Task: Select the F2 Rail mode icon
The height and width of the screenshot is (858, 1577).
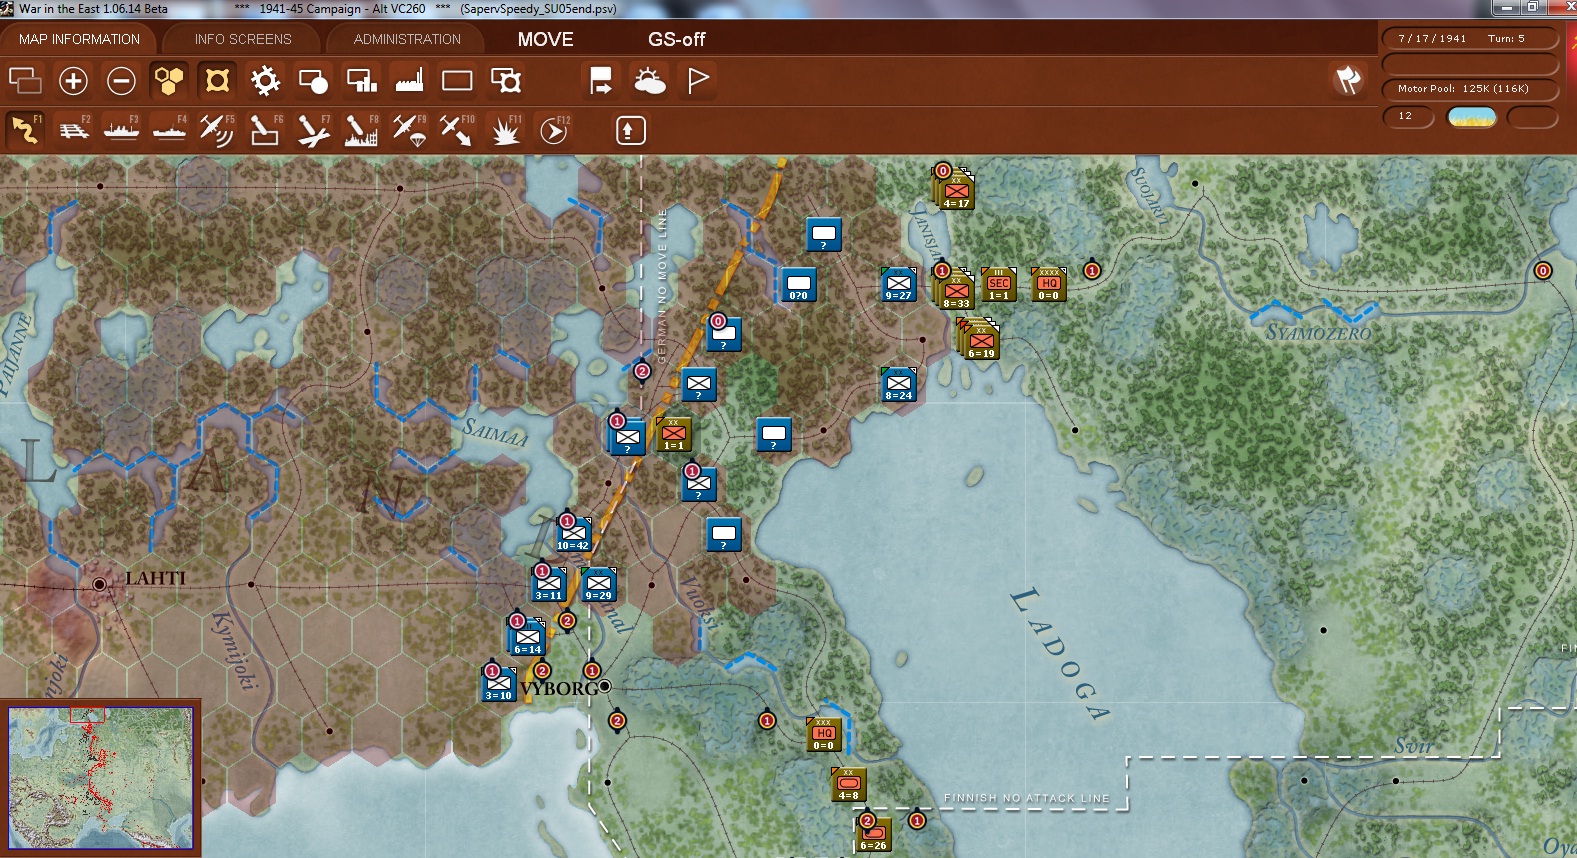Action: 74,130
